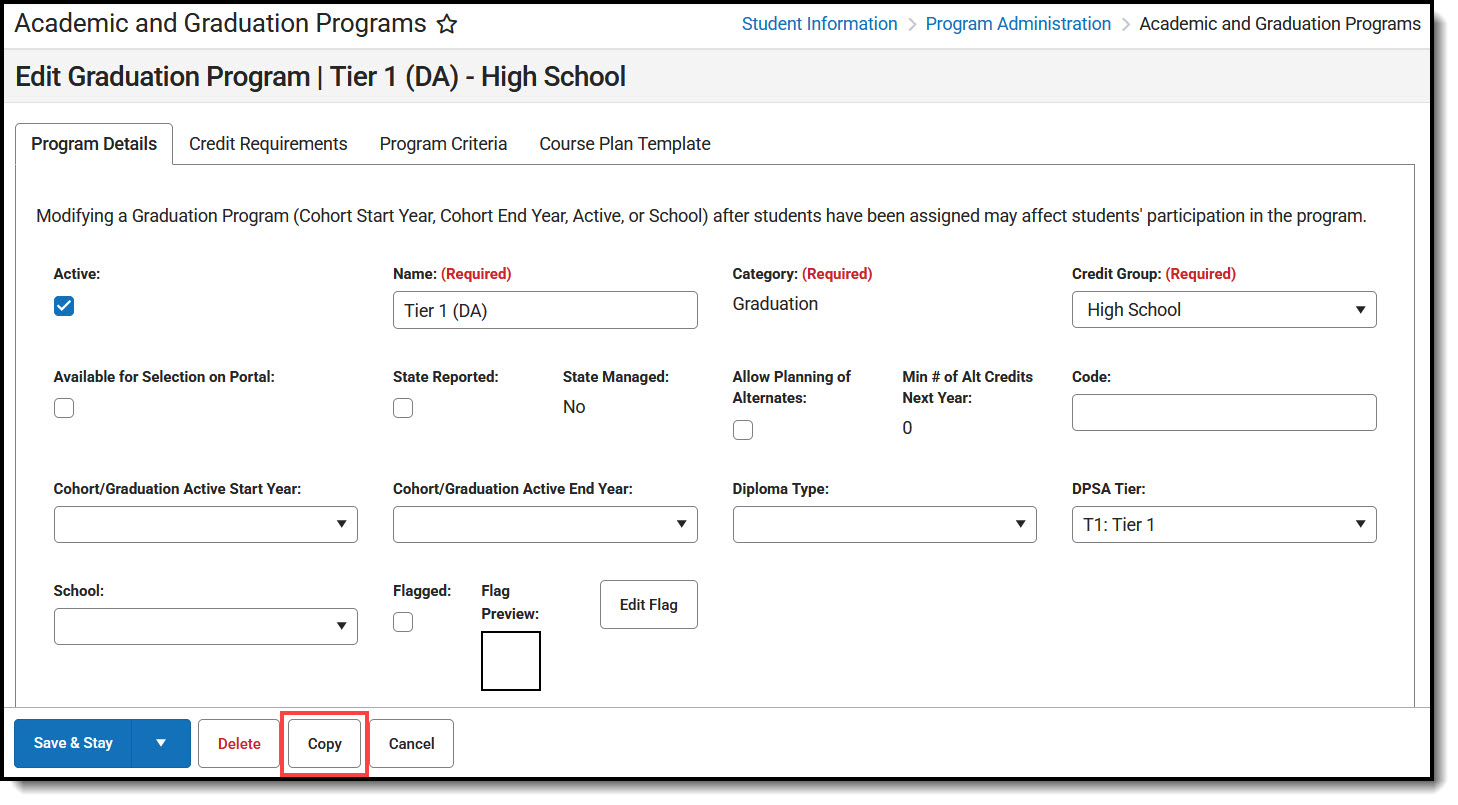Select the Program Details tab
1458x805 pixels.
tap(94, 144)
